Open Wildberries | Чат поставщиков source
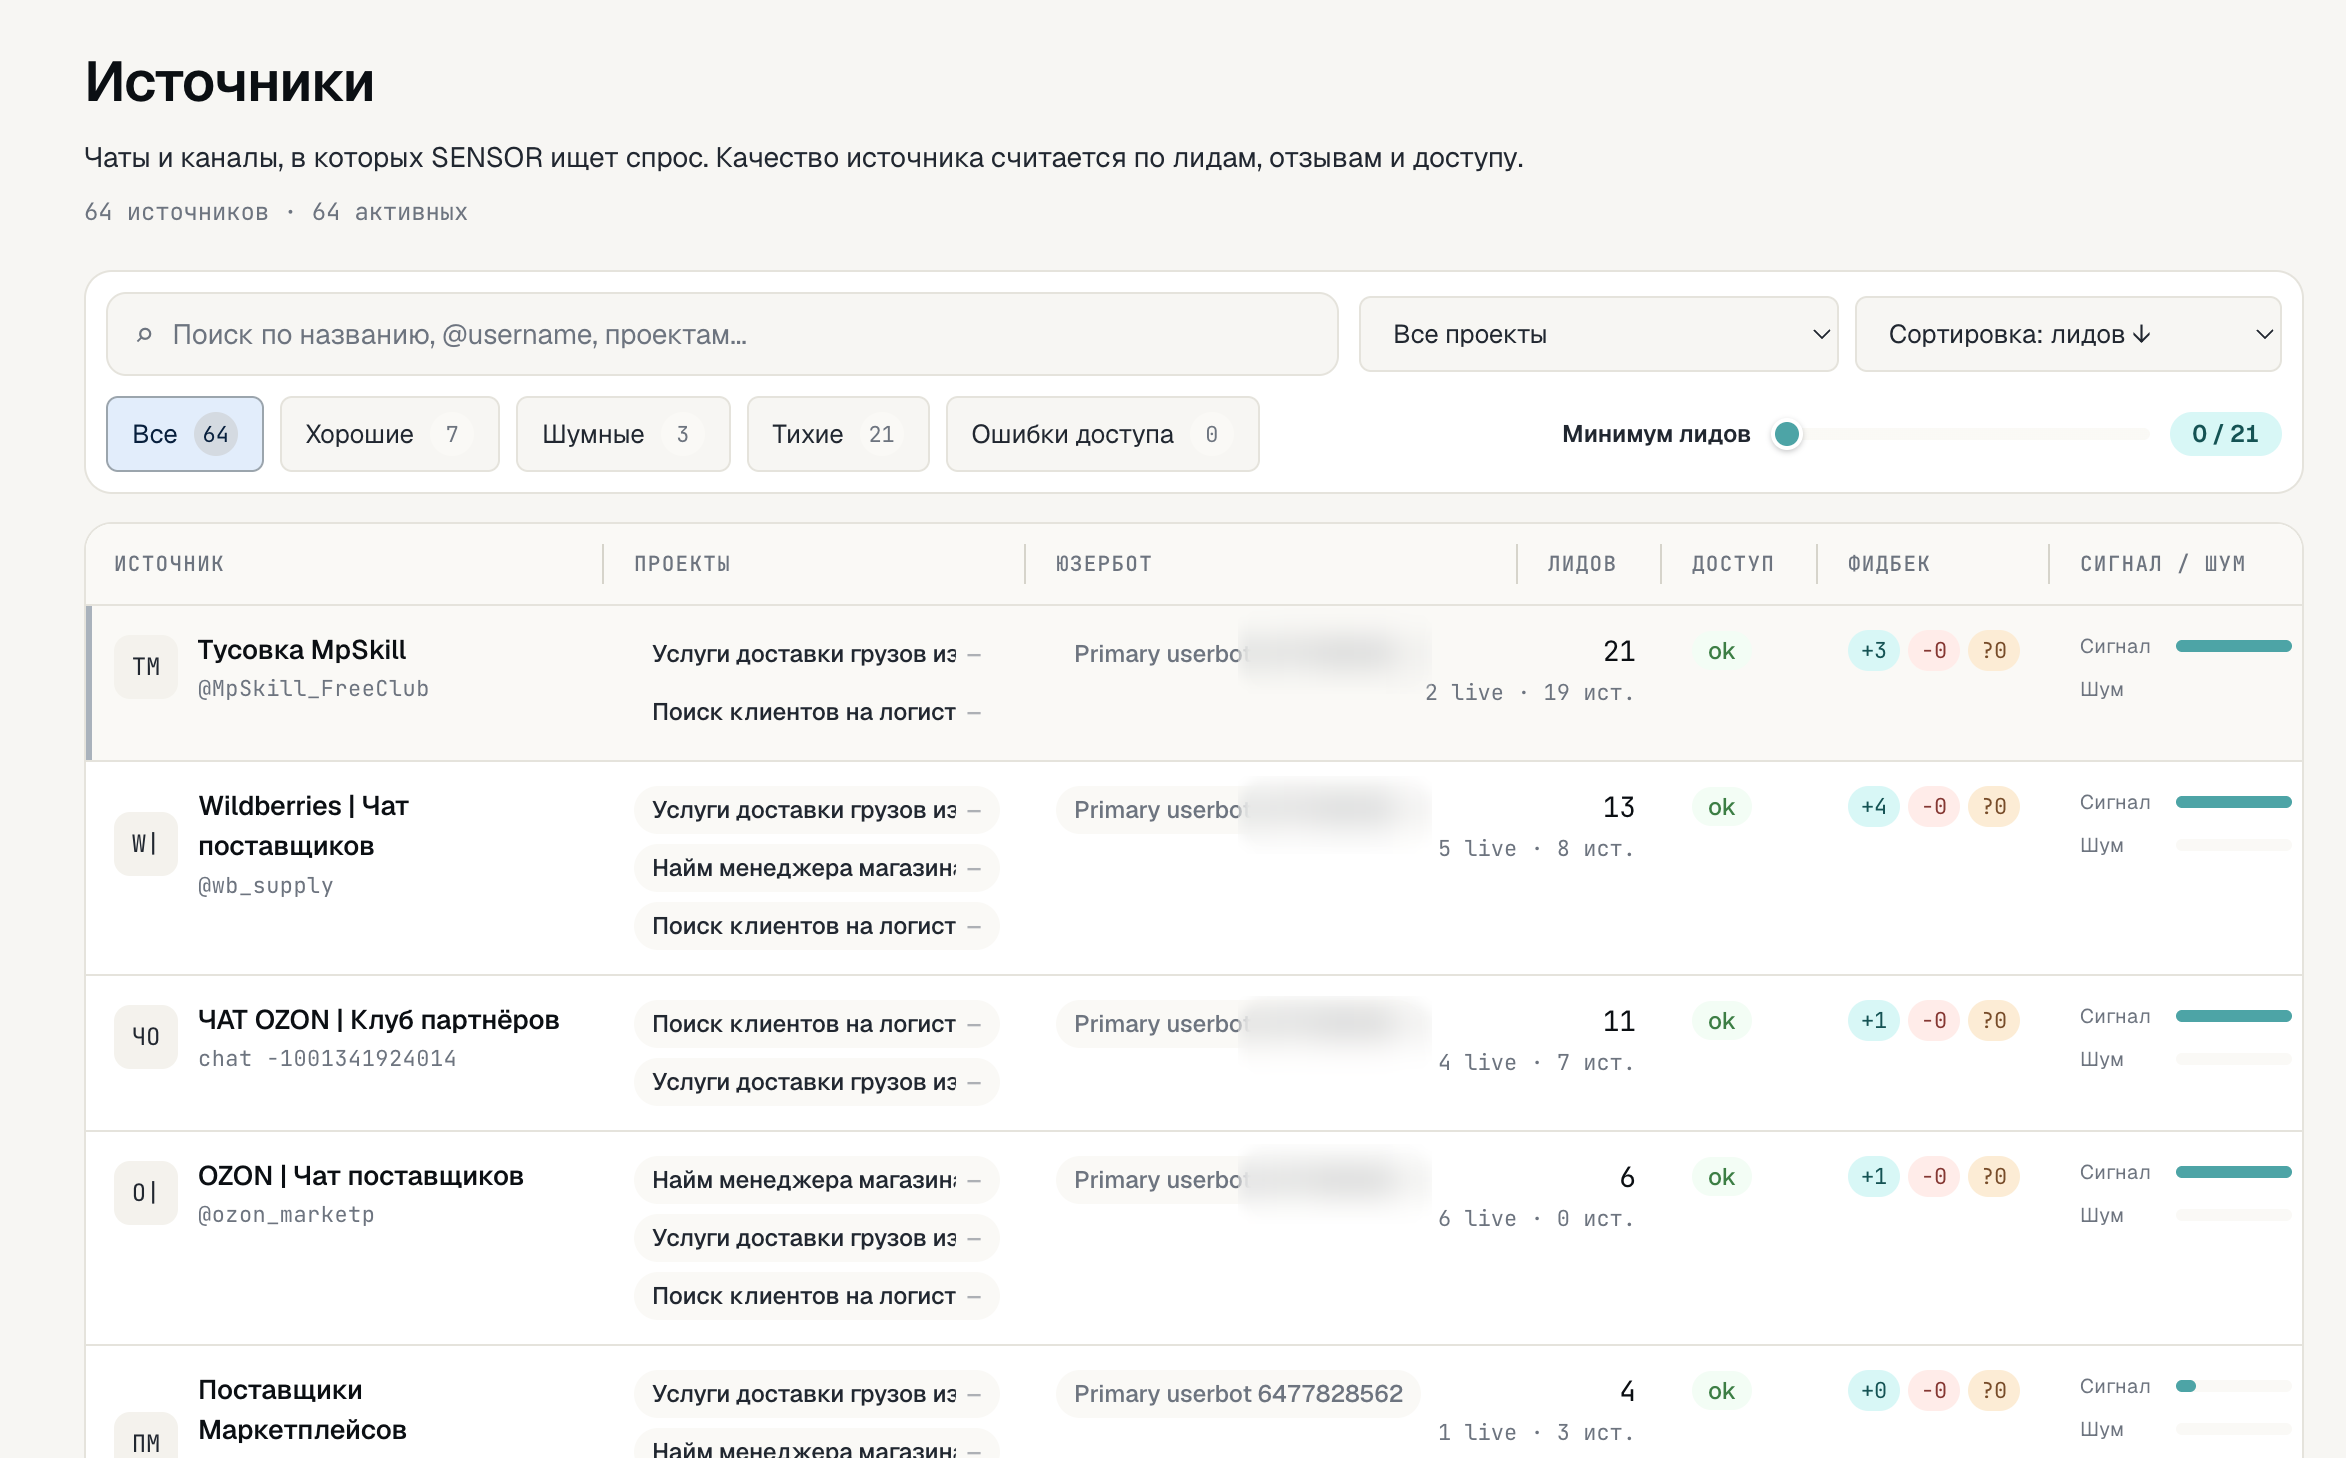Image resolution: width=2346 pixels, height=1458 pixels. [x=303, y=826]
